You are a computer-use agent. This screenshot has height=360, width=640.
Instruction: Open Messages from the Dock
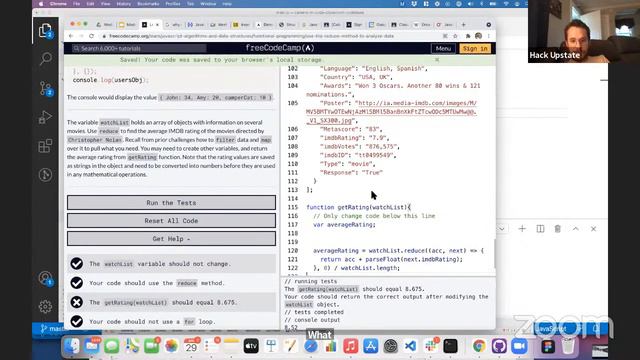(x=111, y=346)
